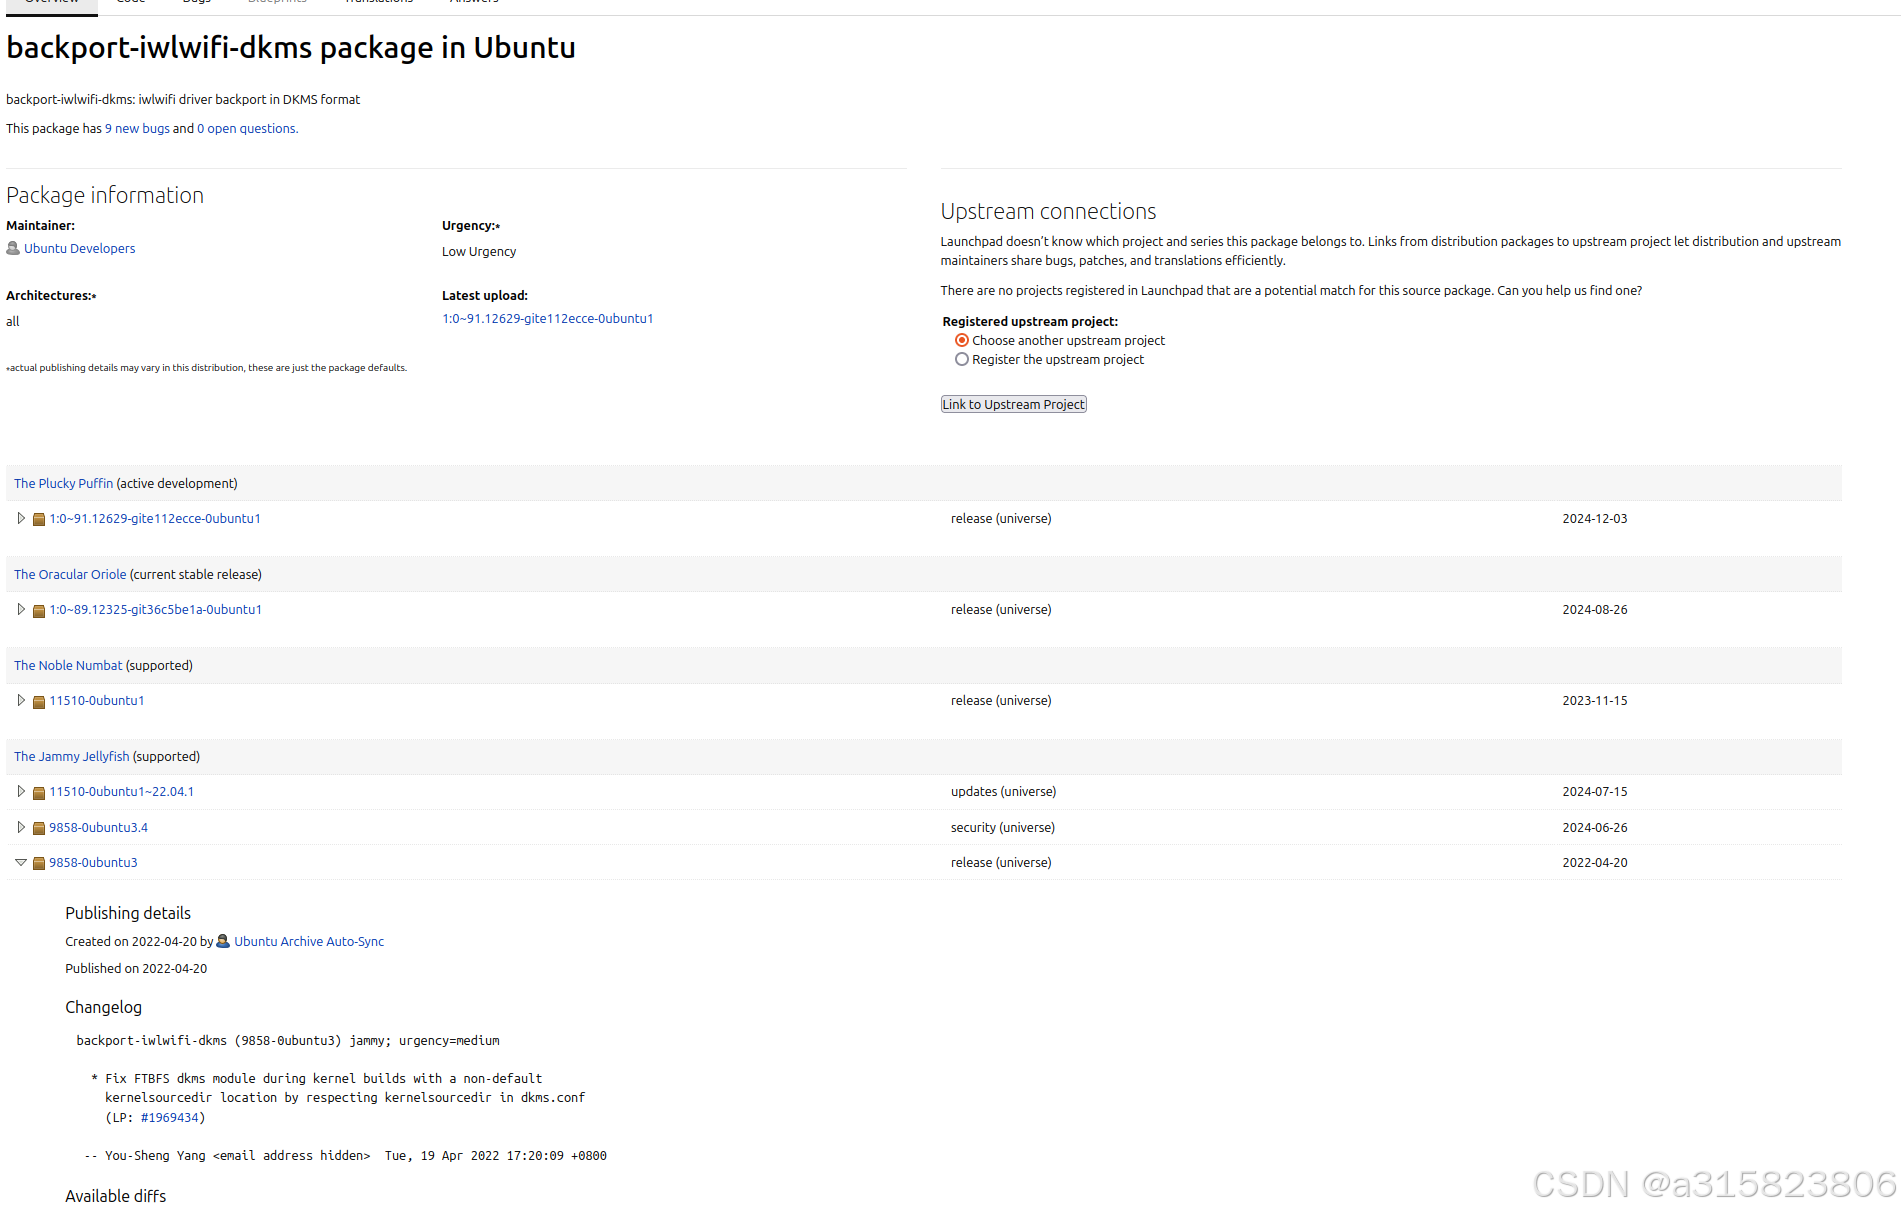Open version 1:0~89.12325-git36c5be1a-0ubuntu1 link
This screenshot has height=1216, width=1901.
click(x=155, y=609)
